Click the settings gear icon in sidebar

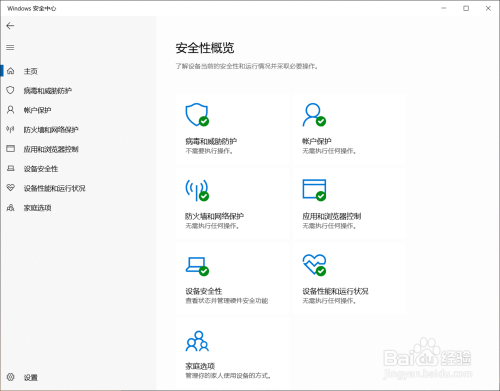pos(11,377)
